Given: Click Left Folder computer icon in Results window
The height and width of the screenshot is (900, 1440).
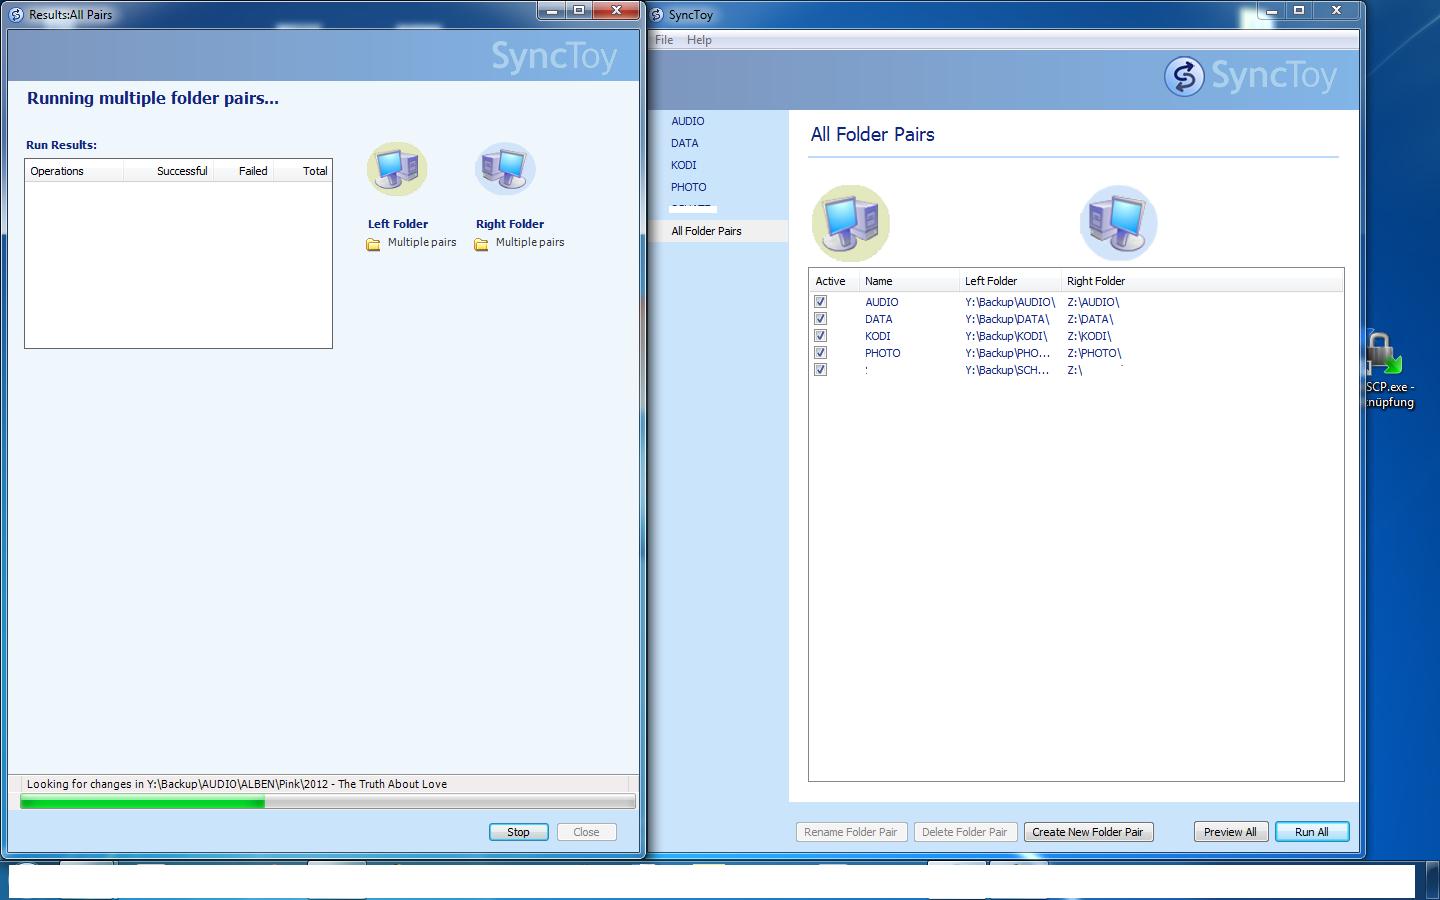Looking at the screenshot, I should [x=397, y=169].
